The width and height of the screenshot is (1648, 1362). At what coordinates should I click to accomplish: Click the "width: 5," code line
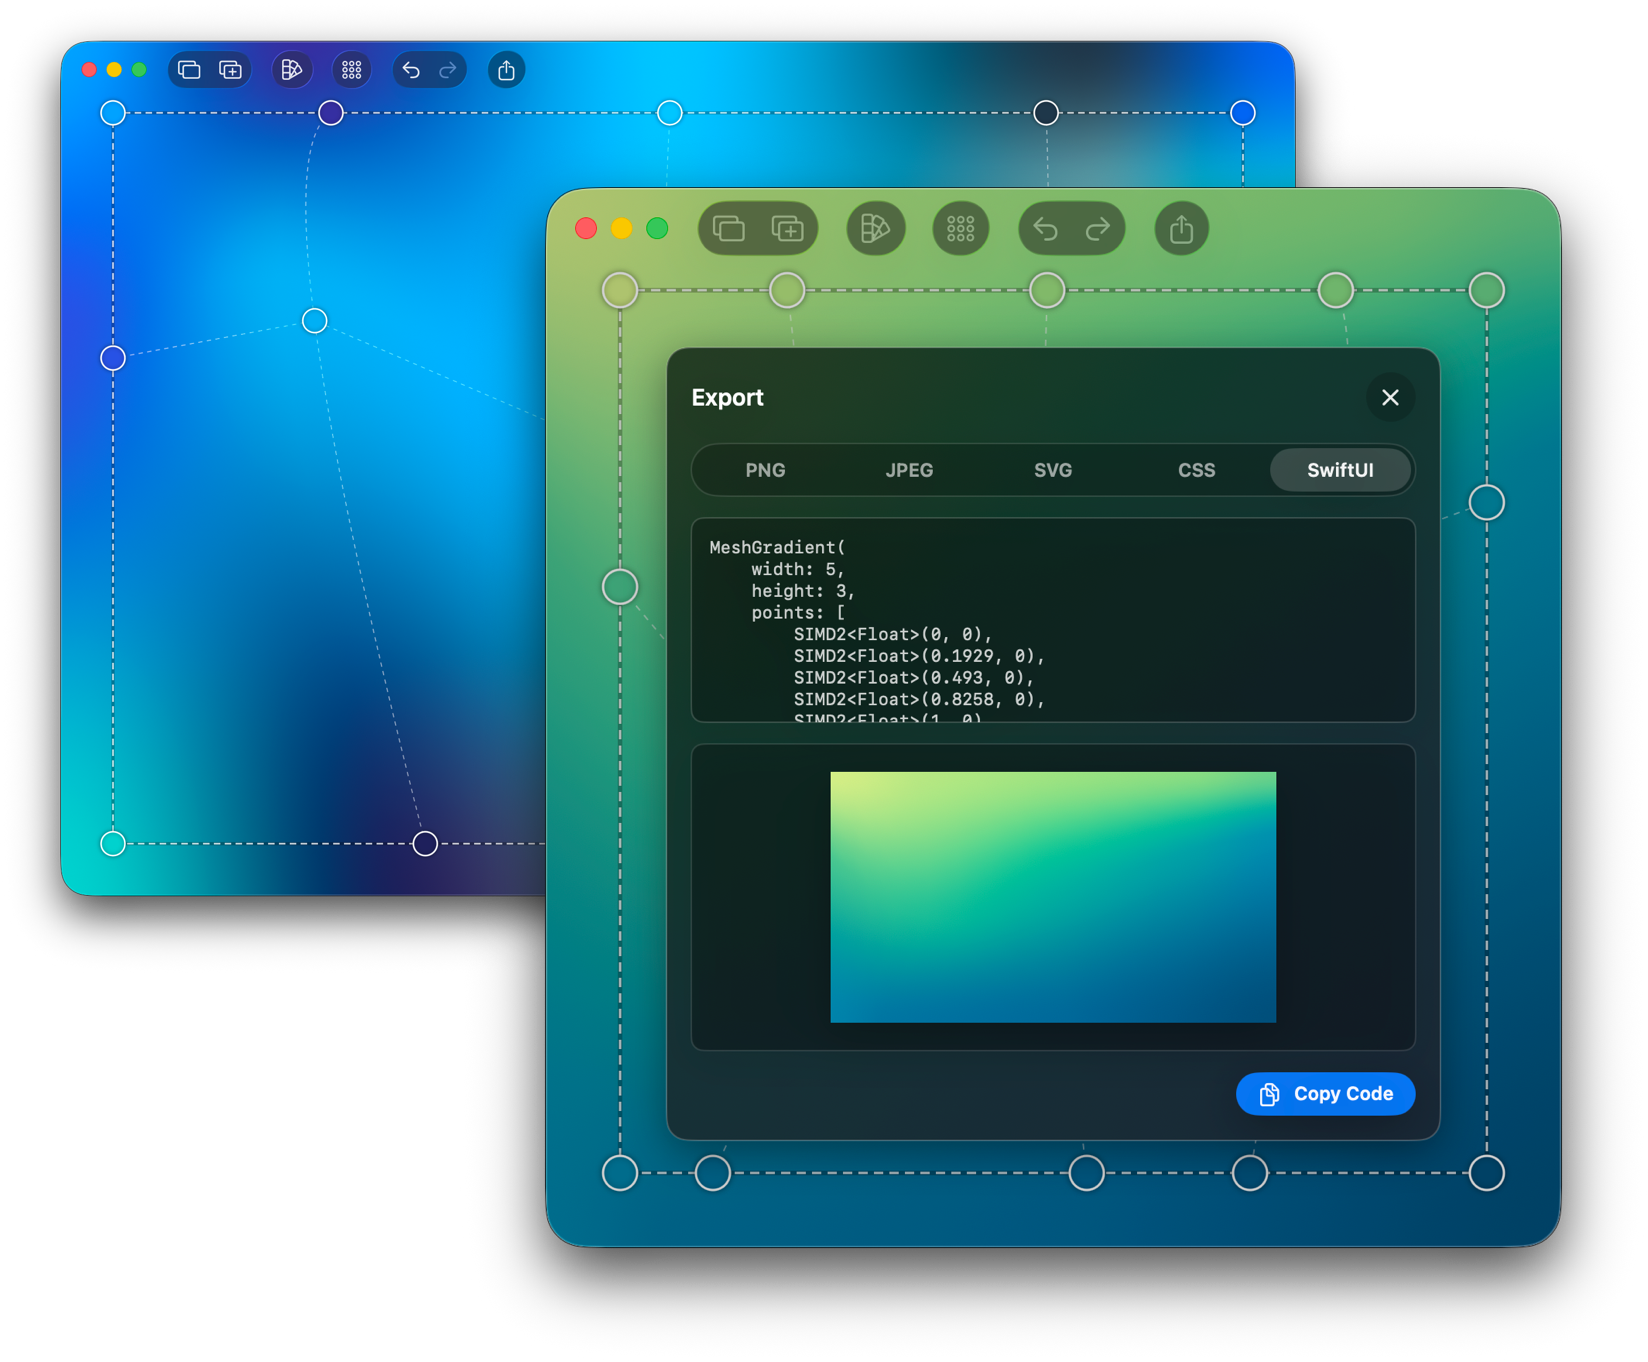coord(798,569)
